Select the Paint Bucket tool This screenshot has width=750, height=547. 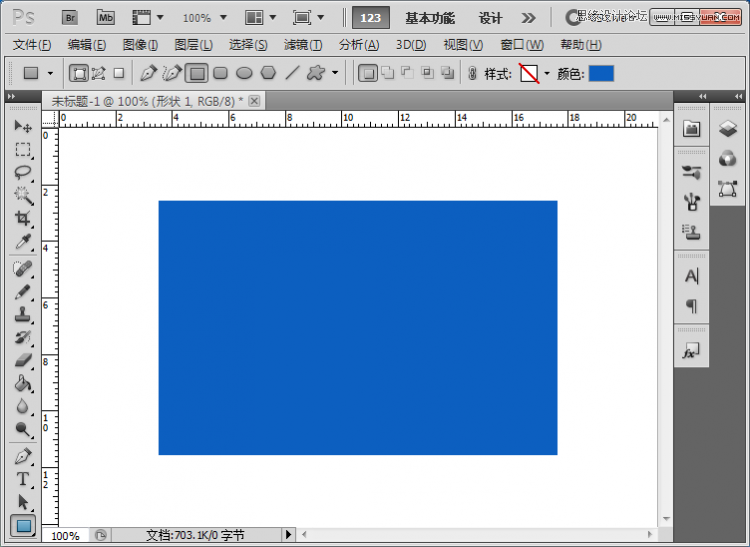click(22, 383)
